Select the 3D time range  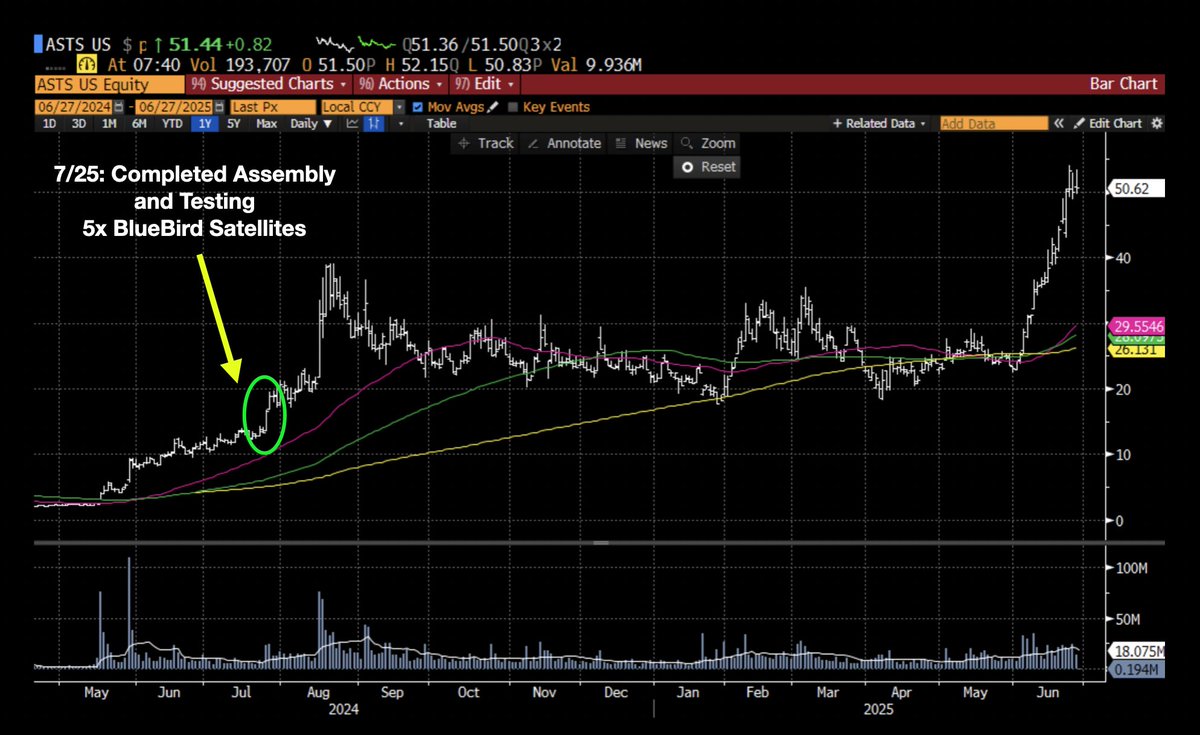point(79,124)
